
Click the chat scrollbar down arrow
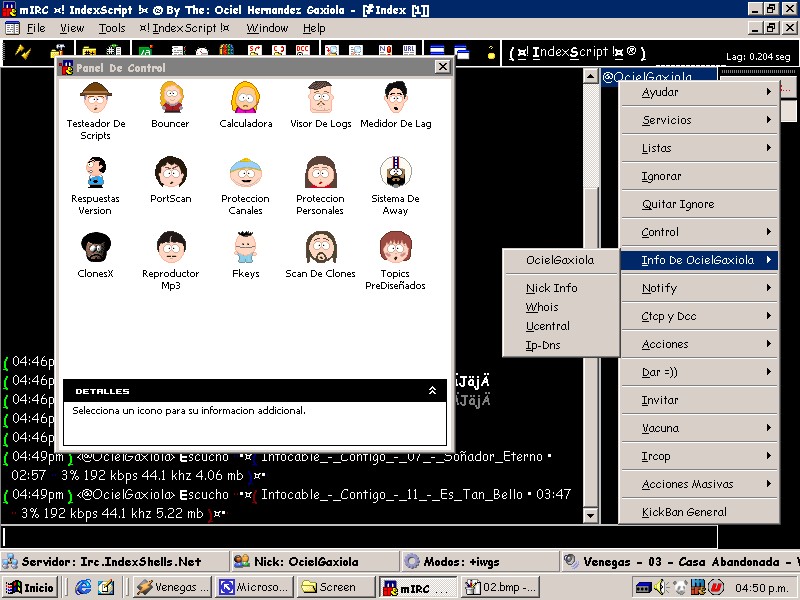point(590,515)
